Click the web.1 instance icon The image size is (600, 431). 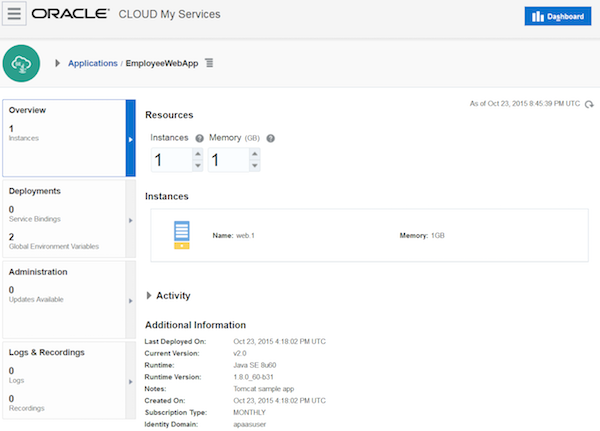pyautogui.click(x=182, y=235)
